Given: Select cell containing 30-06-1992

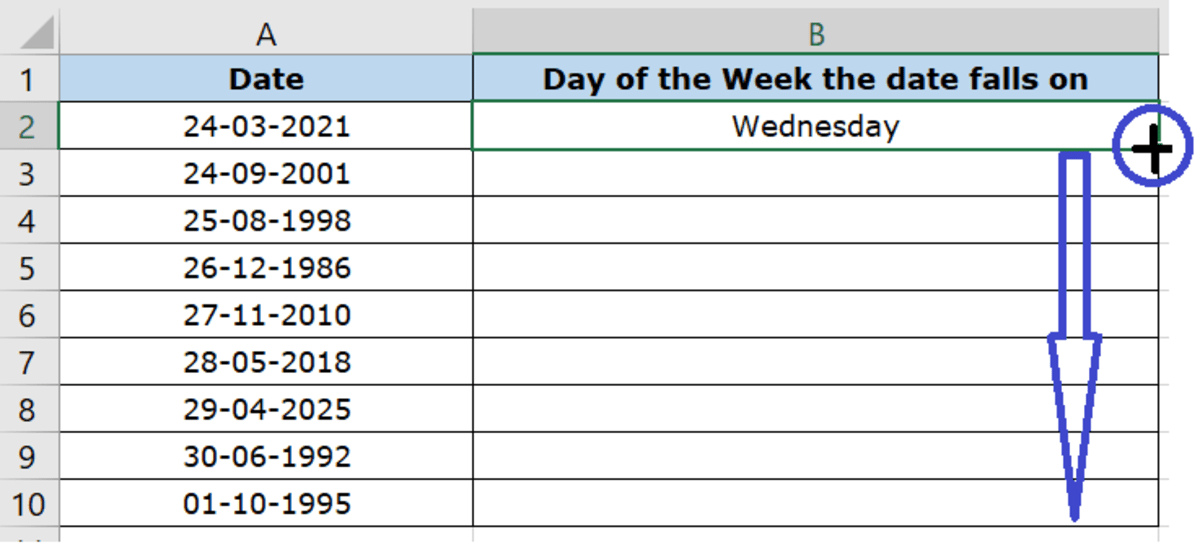Looking at the screenshot, I should tap(266, 456).
